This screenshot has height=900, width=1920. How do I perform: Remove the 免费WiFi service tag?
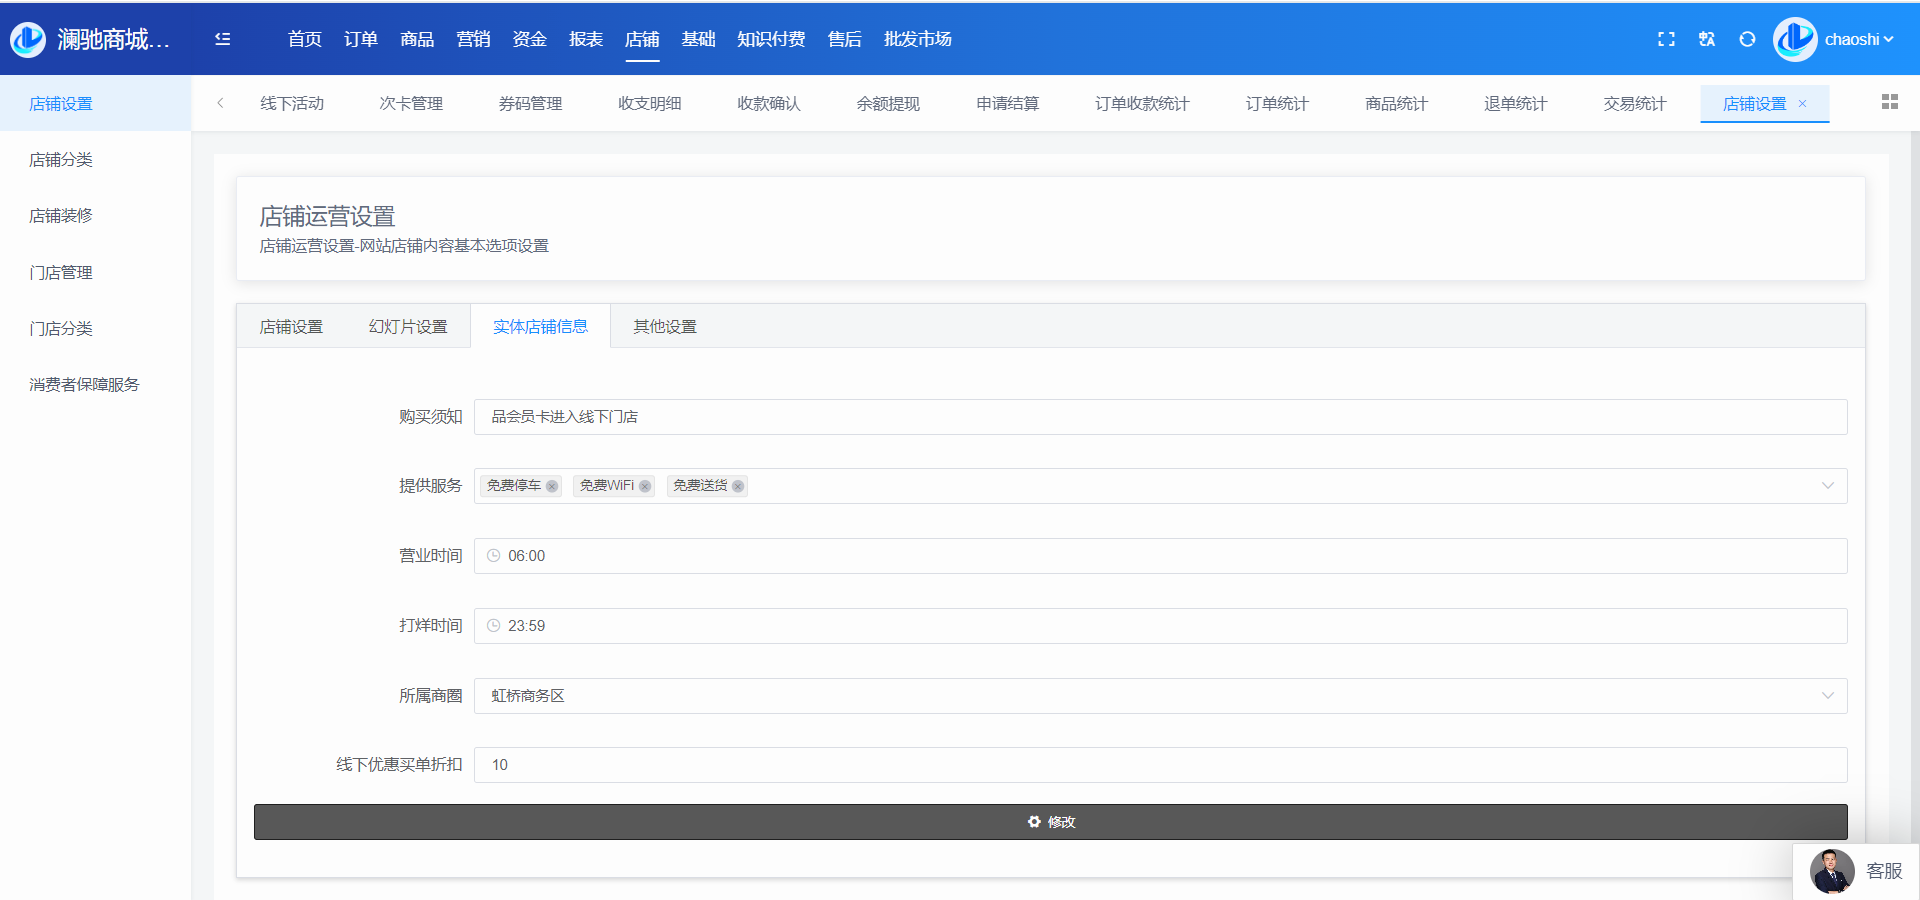(x=645, y=486)
